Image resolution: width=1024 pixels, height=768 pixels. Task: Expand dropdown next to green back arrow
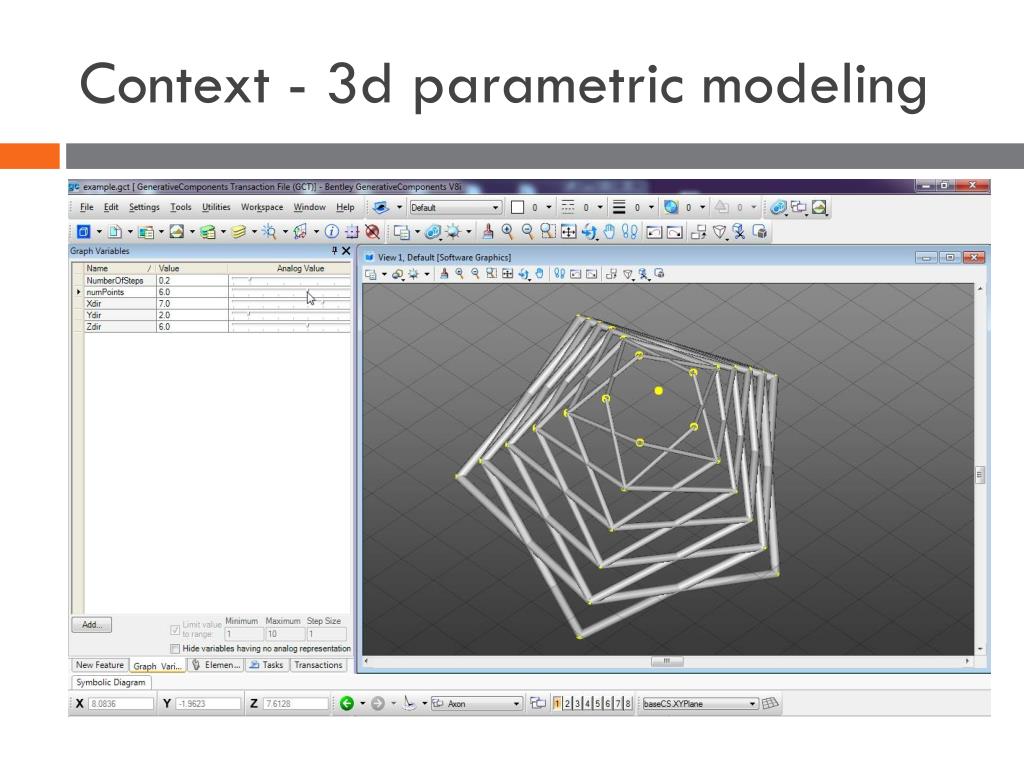(362, 703)
